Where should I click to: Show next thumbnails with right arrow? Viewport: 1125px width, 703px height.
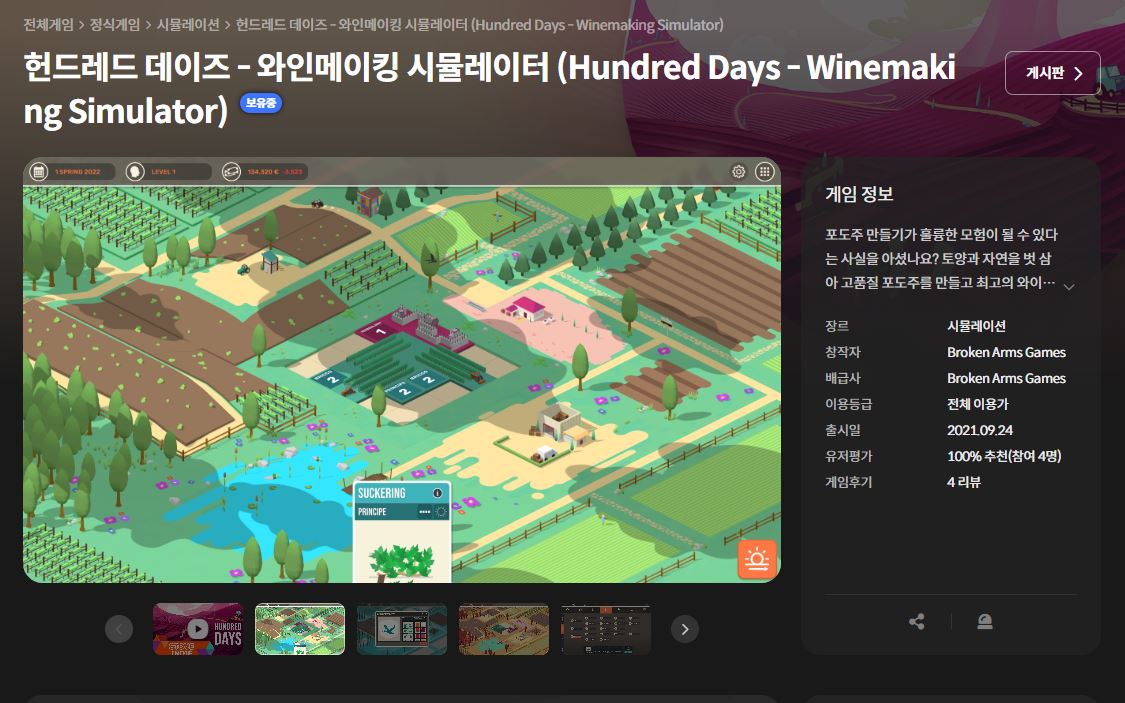tap(684, 629)
